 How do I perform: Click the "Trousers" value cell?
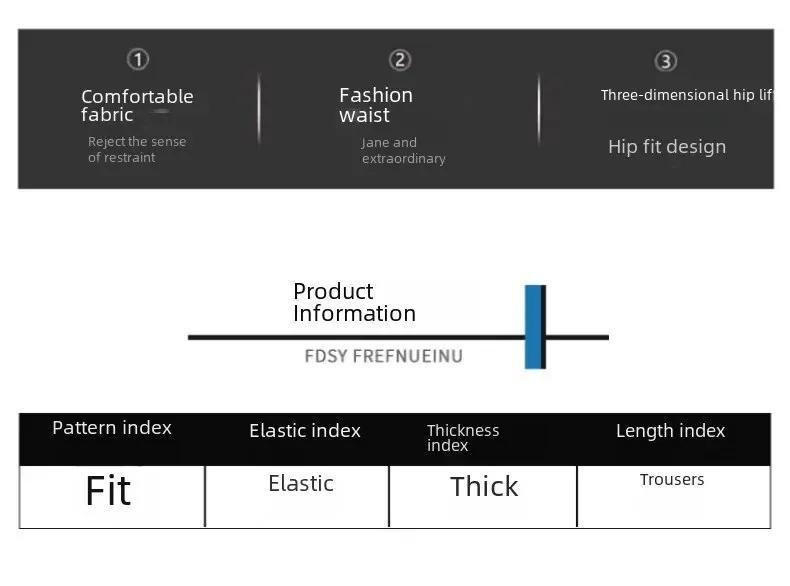(x=672, y=480)
